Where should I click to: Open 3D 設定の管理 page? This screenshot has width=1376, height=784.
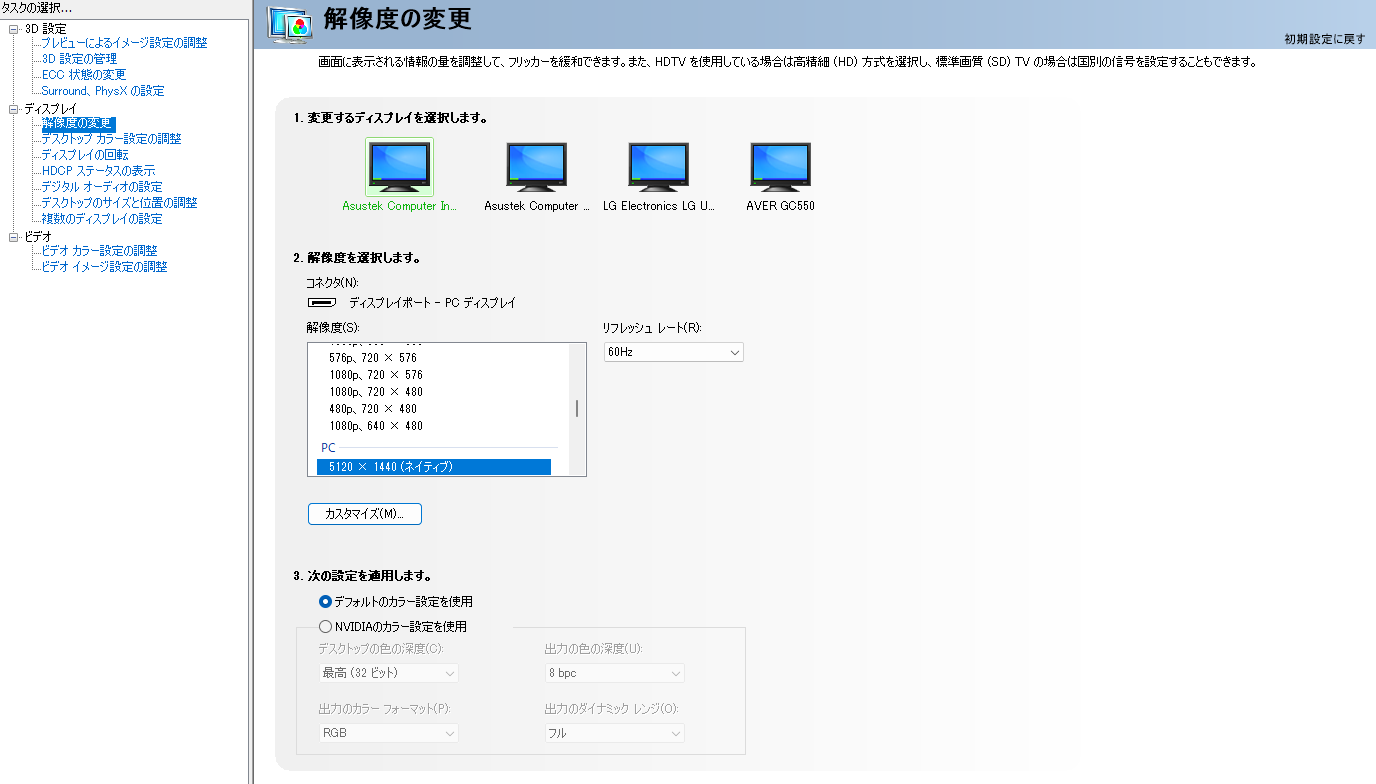coord(79,59)
